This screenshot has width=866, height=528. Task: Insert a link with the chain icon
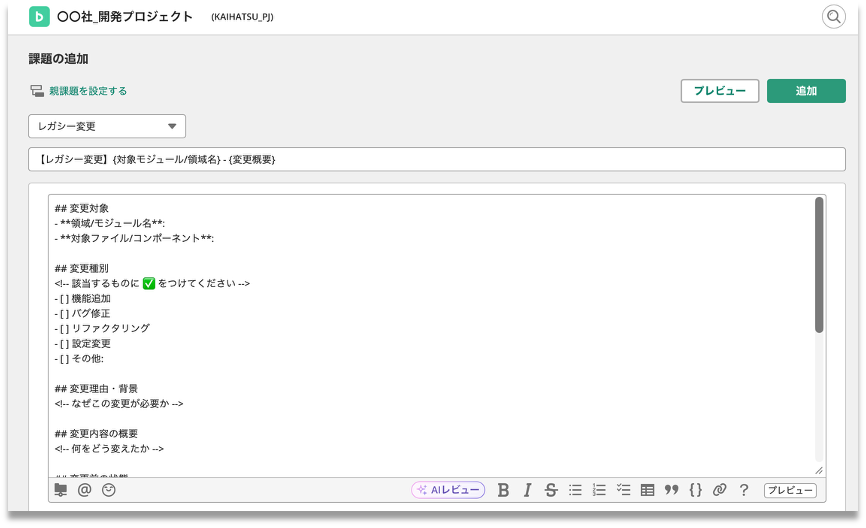[719, 490]
